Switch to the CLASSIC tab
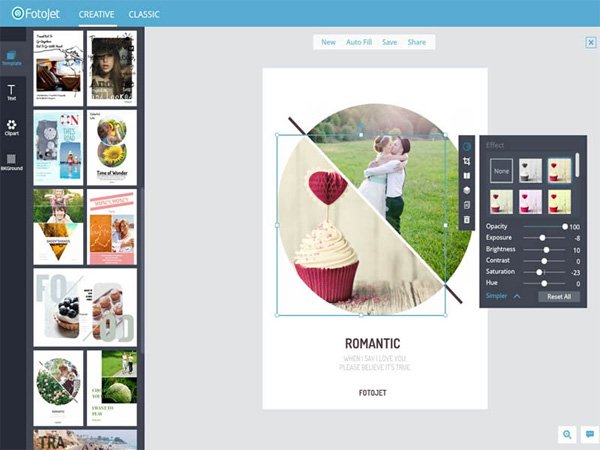This screenshot has height=450, width=600. [144, 15]
